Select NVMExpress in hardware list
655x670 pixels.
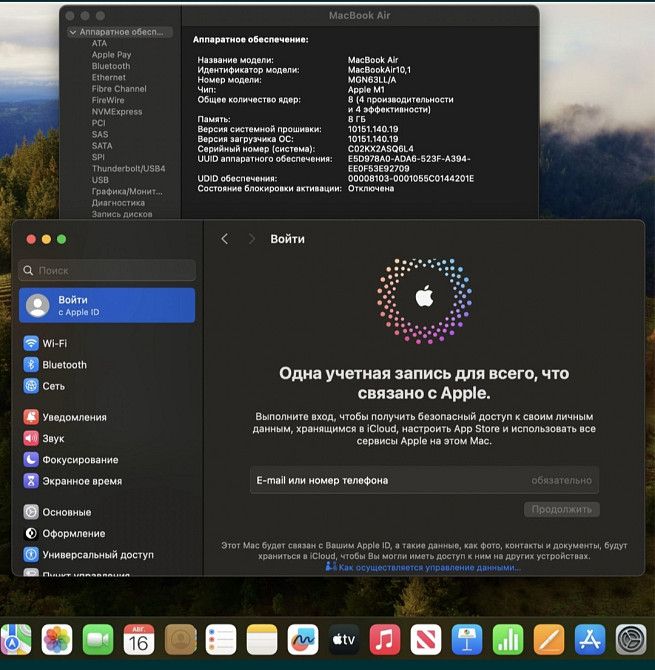(x=117, y=112)
